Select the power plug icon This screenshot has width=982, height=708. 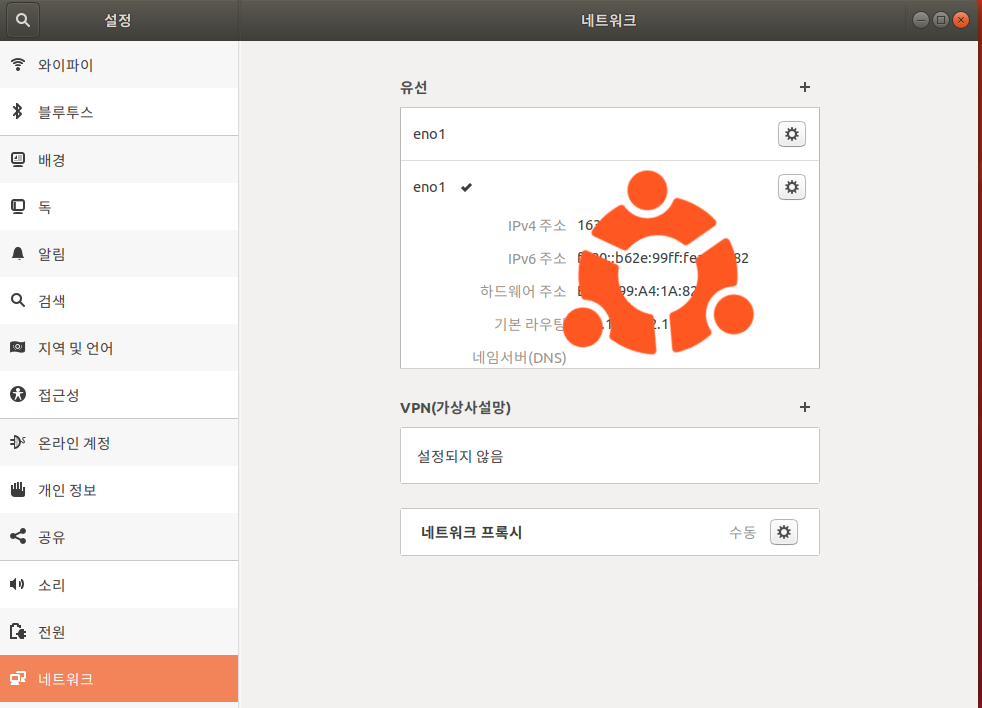click(18, 632)
